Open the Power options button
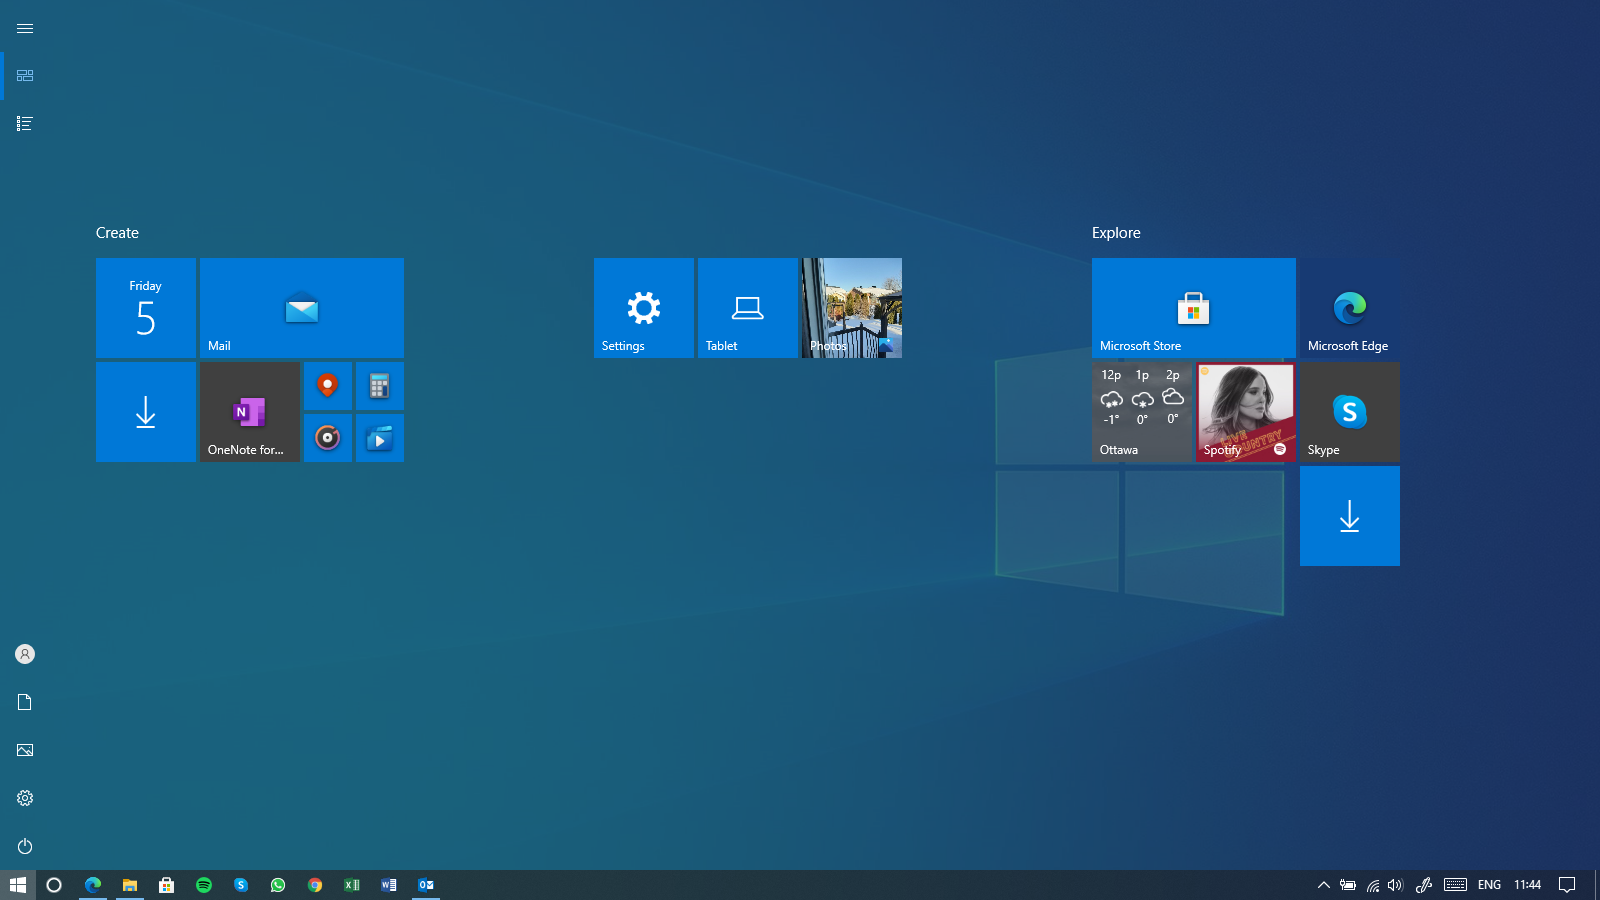1600x900 pixels. [x=25, y=846]
